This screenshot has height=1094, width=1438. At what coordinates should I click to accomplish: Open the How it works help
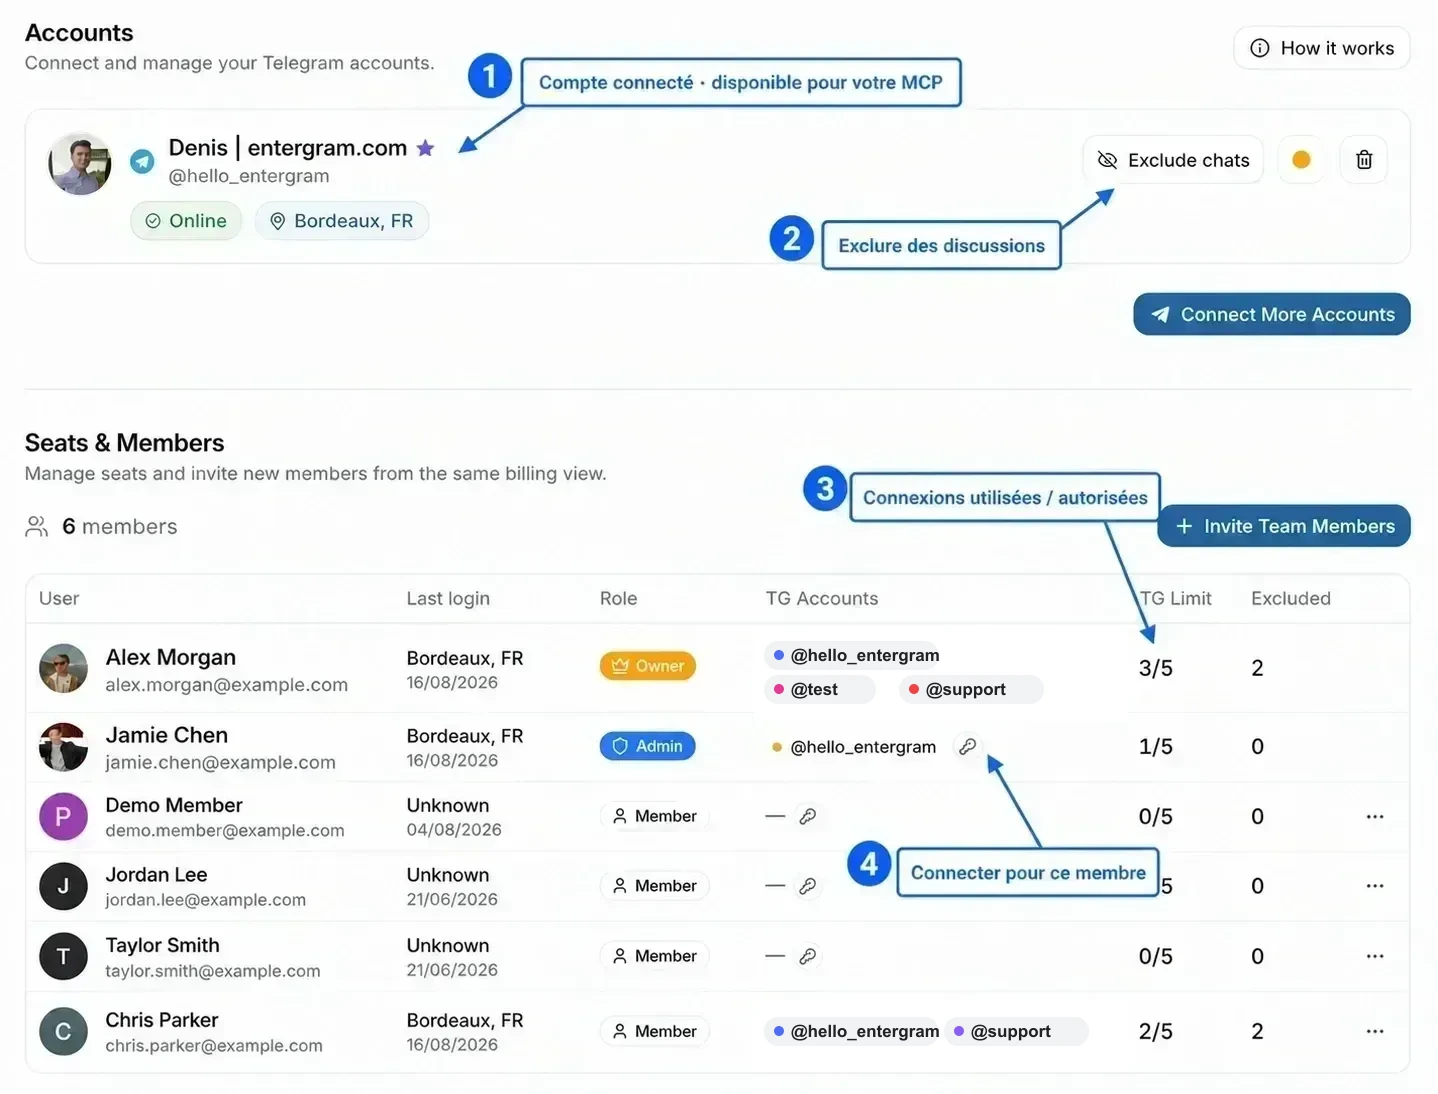1321,48
